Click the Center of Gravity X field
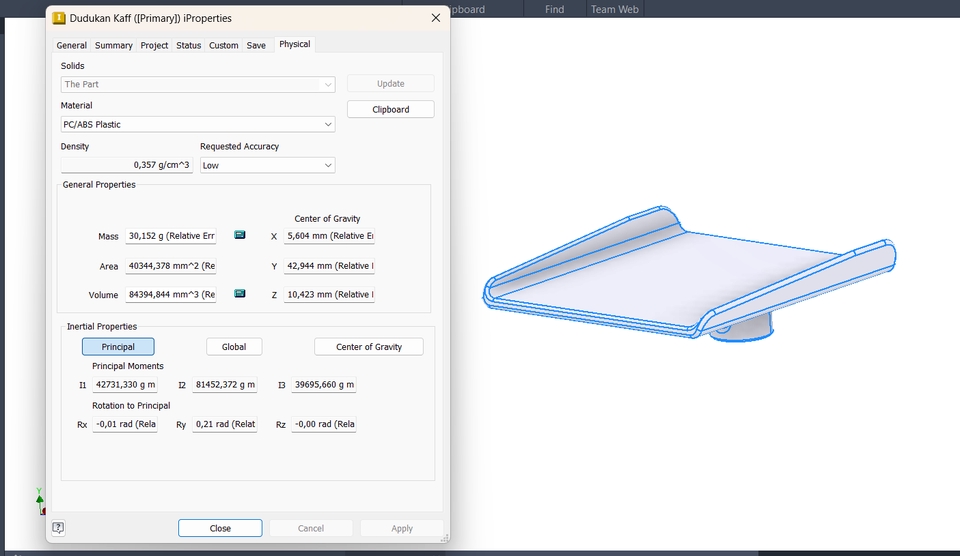Image resolution: width=960 pixels, height=556 pixels. point(329,236)
